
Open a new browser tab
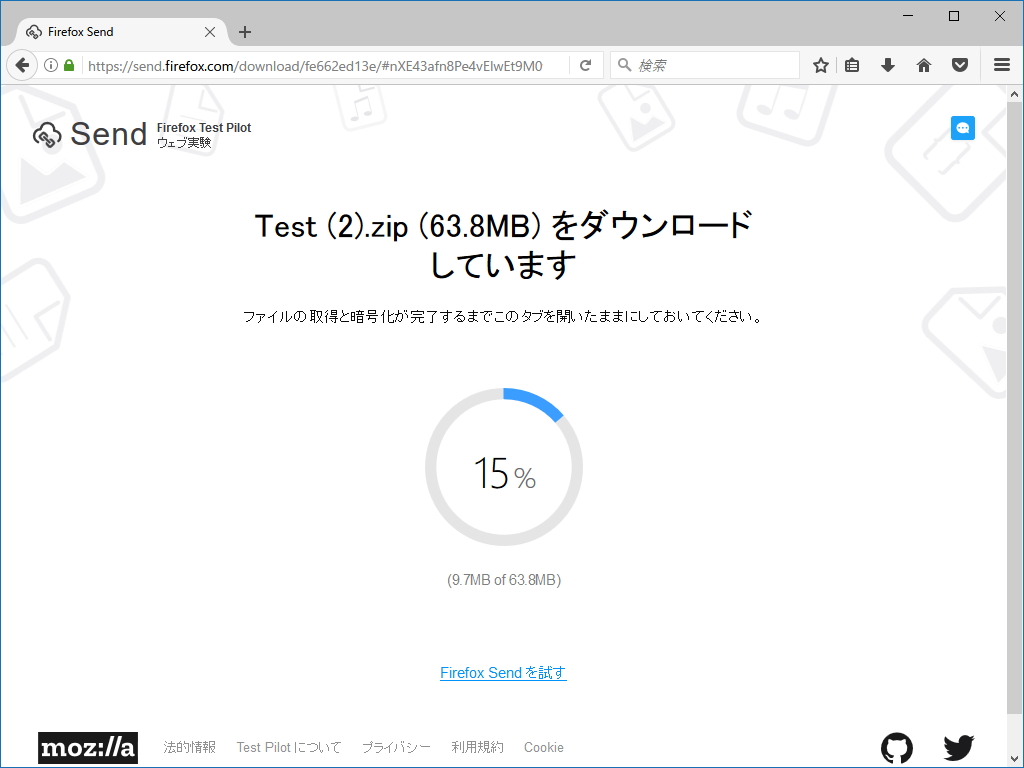[x=245, y=31]
